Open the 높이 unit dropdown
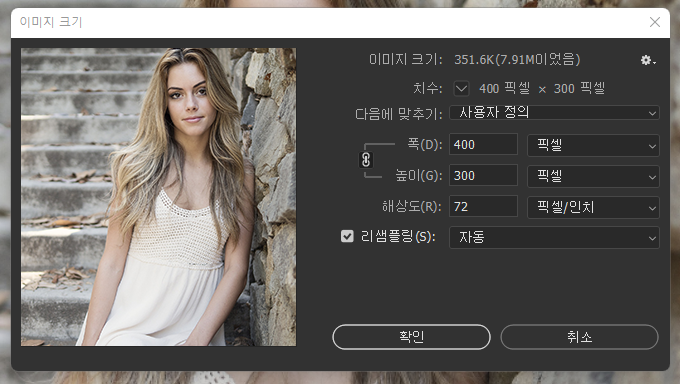Screen dimensions: 680x384 click(593, 176)
